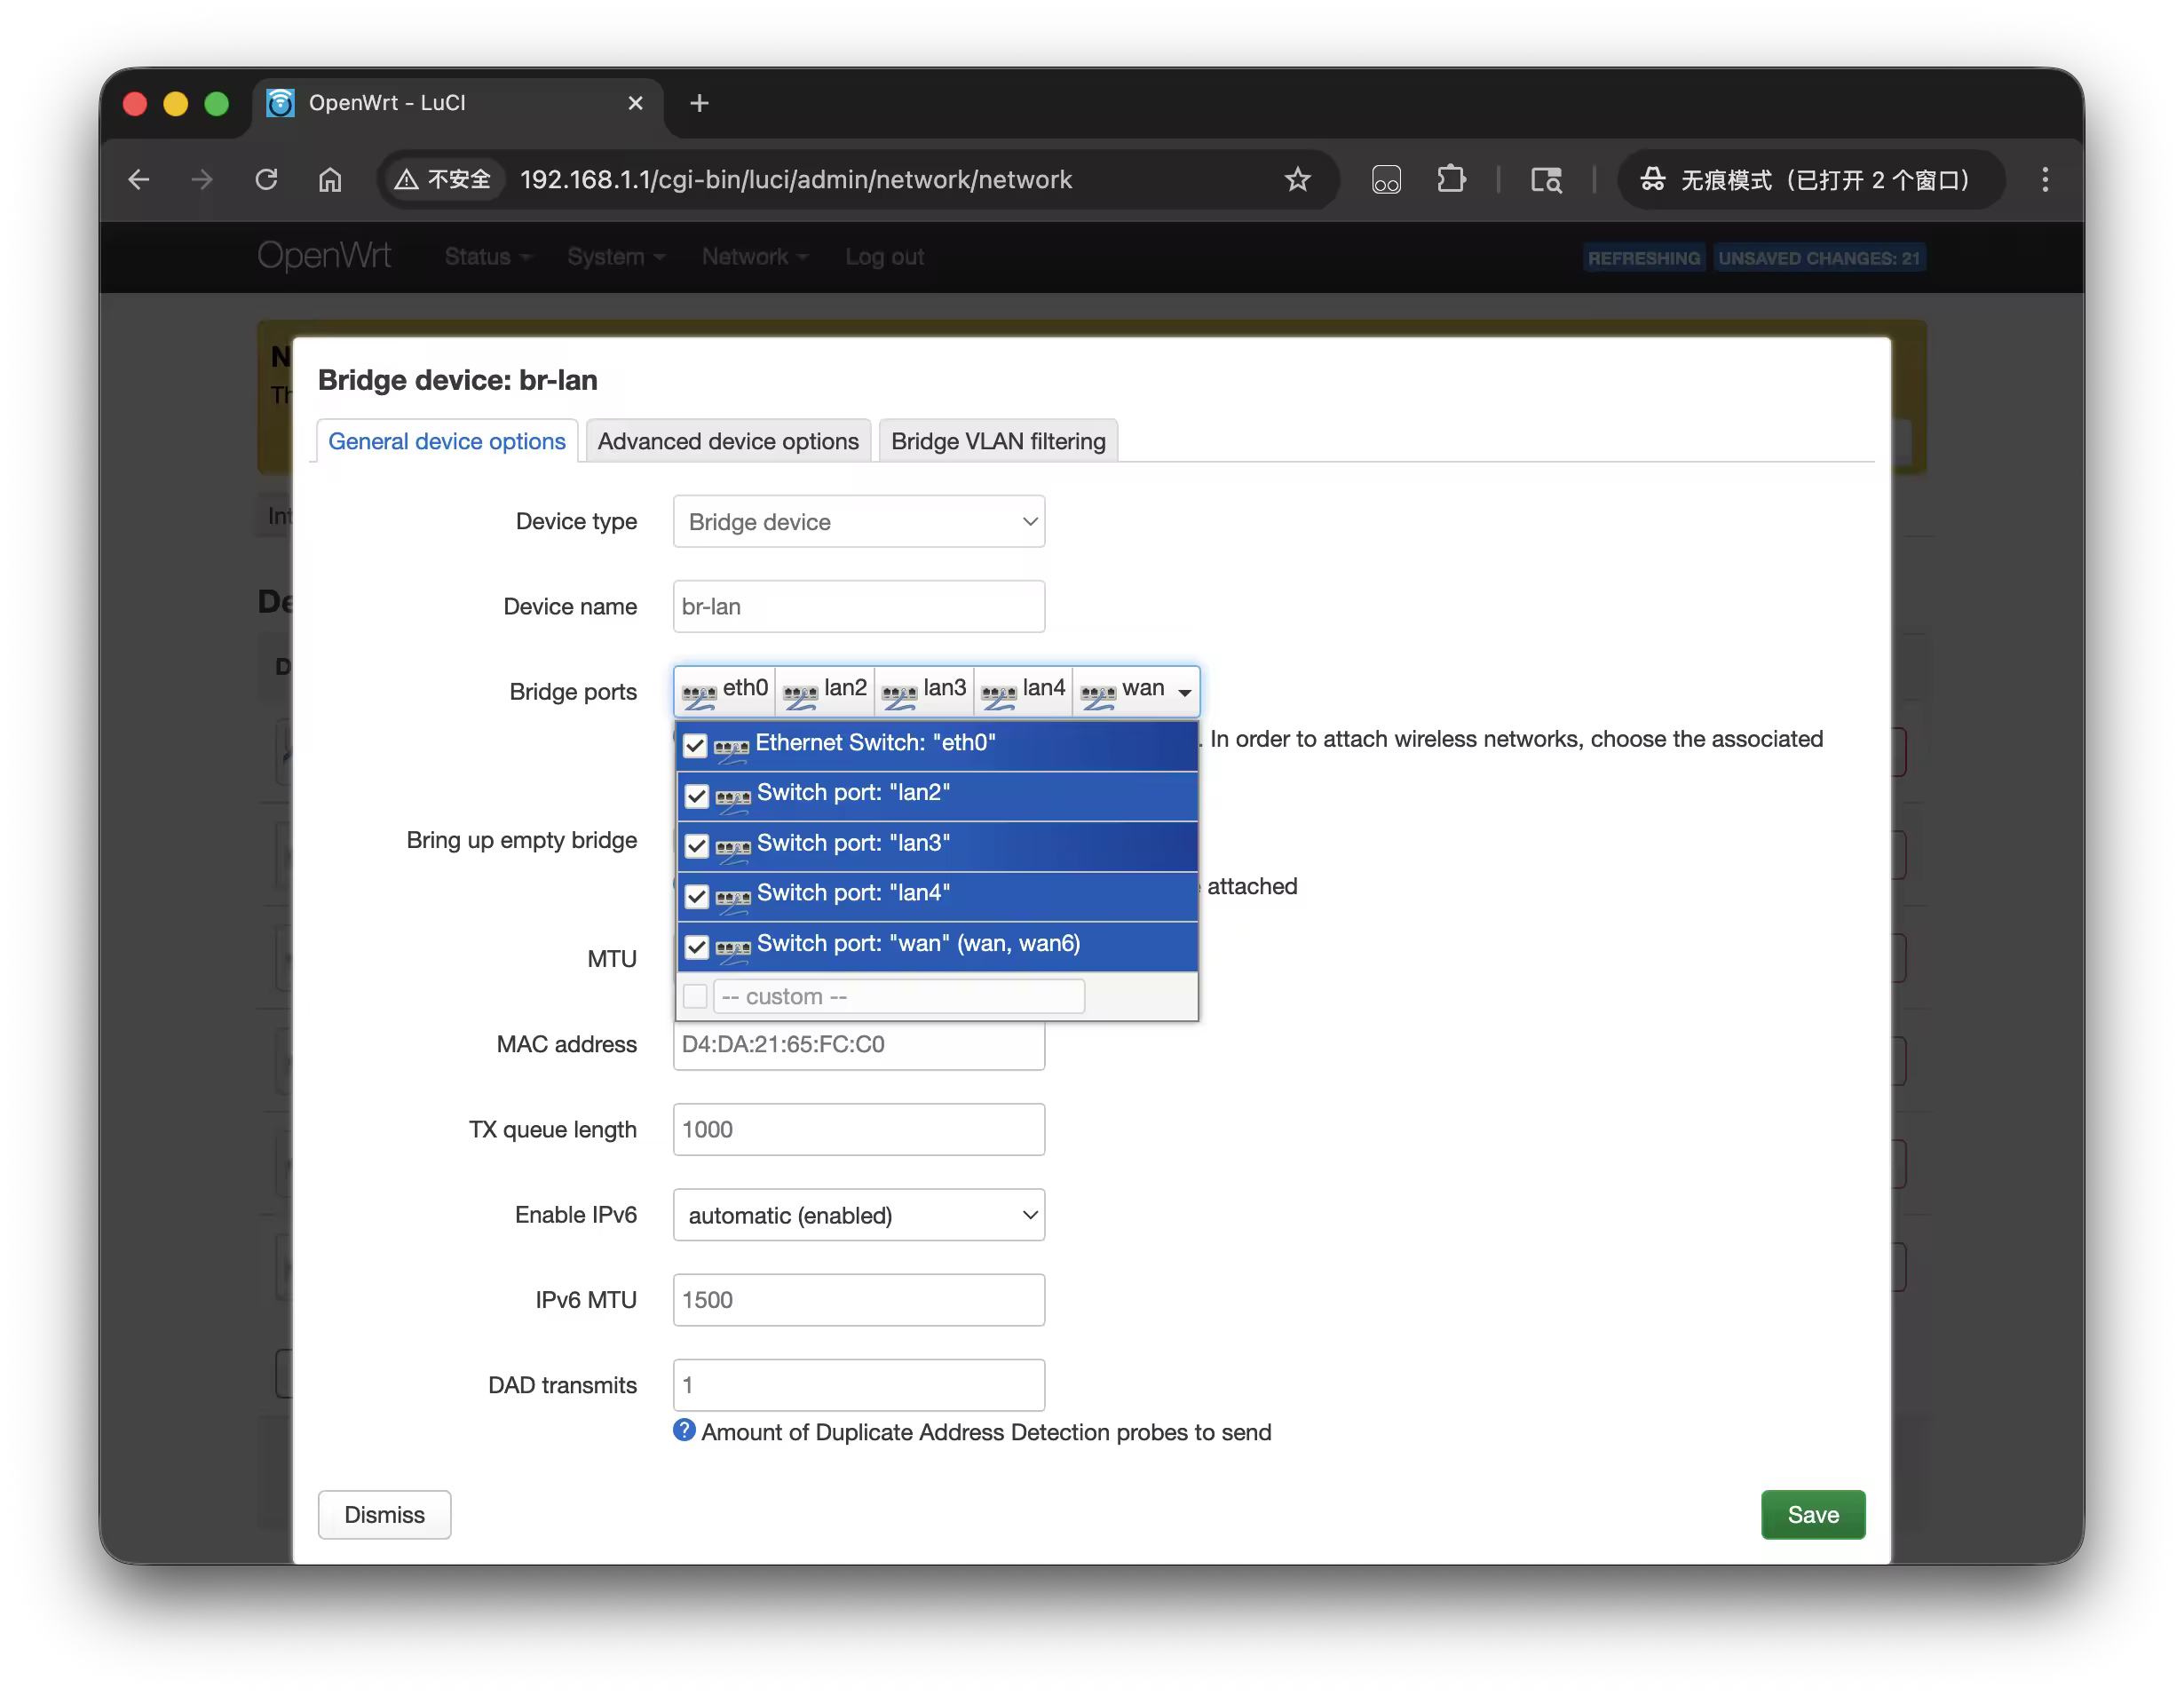Image resolution: width=2184 pixels, height=1696 pixels.
Task: Uncheck Switch port "lan4"
Action: point(696,895)
